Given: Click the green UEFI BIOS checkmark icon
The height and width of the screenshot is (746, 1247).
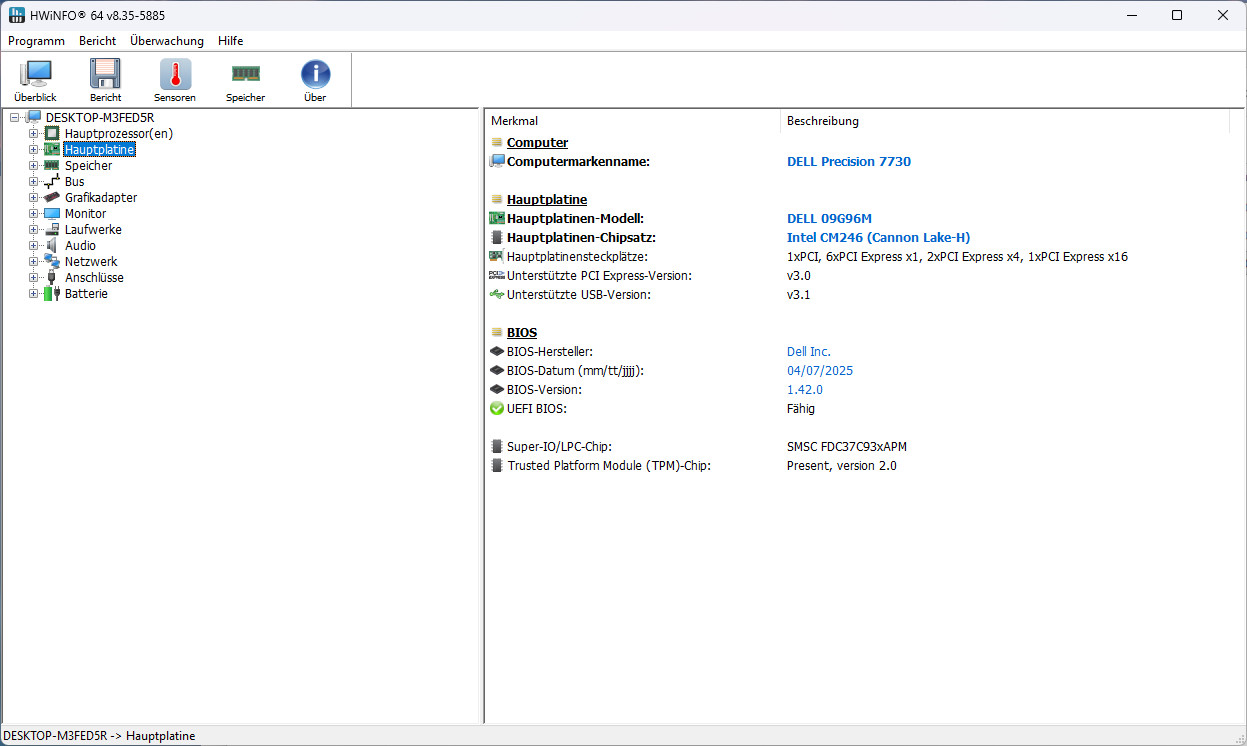Looking at the screenshot, I should [x=497, y=409].
